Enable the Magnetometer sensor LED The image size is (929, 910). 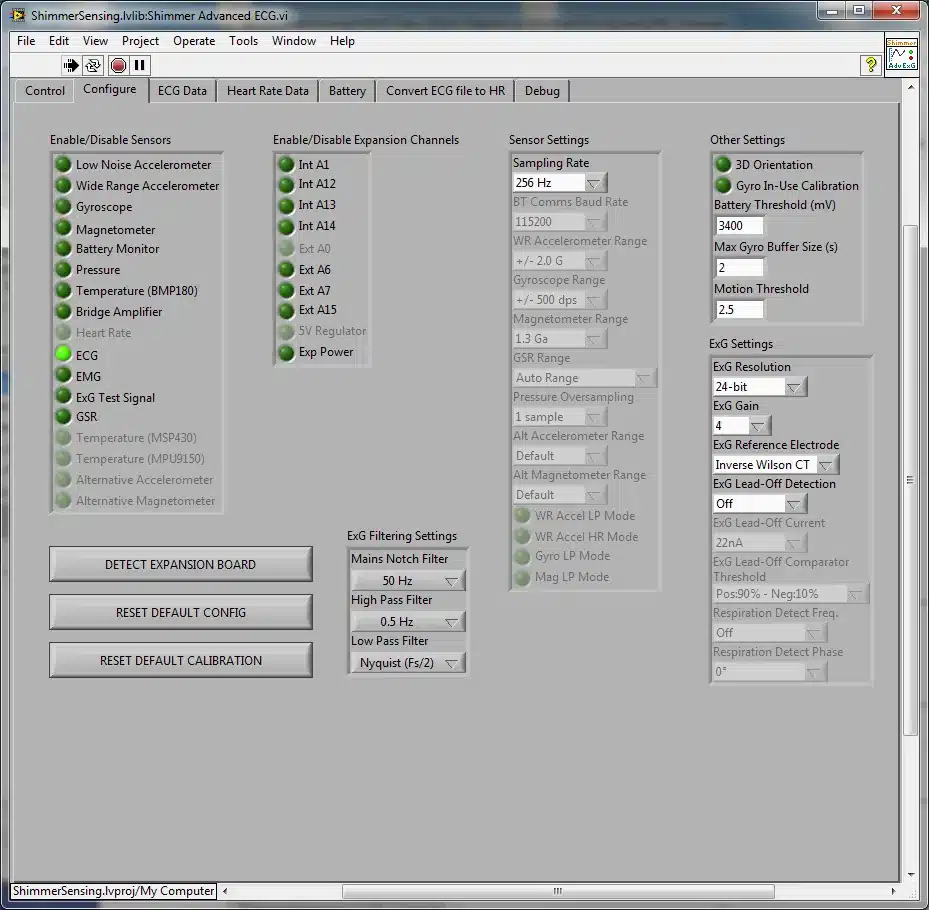[x=63, y=228]
